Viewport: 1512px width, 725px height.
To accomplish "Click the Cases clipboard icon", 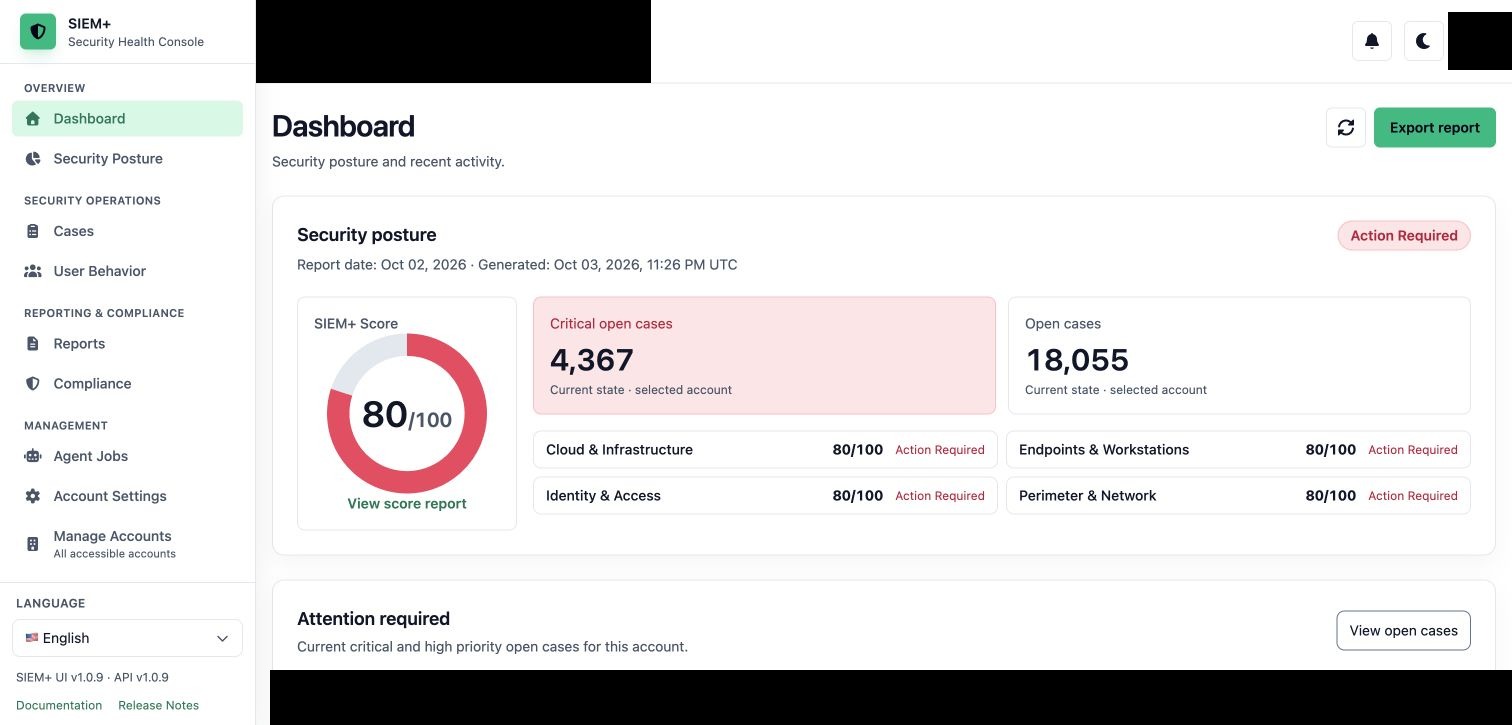I will coord(33,231).
